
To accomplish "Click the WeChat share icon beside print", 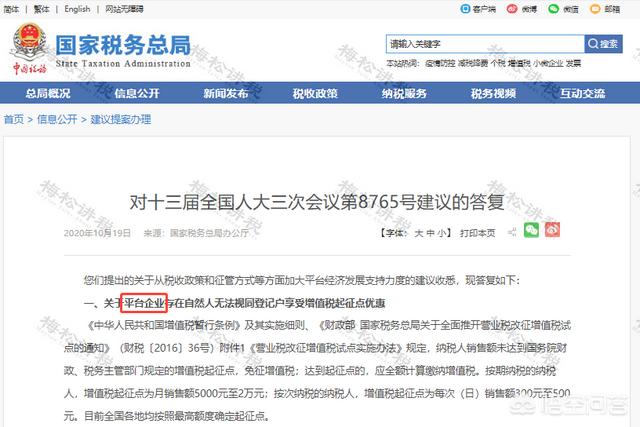I will pos(531,230).
